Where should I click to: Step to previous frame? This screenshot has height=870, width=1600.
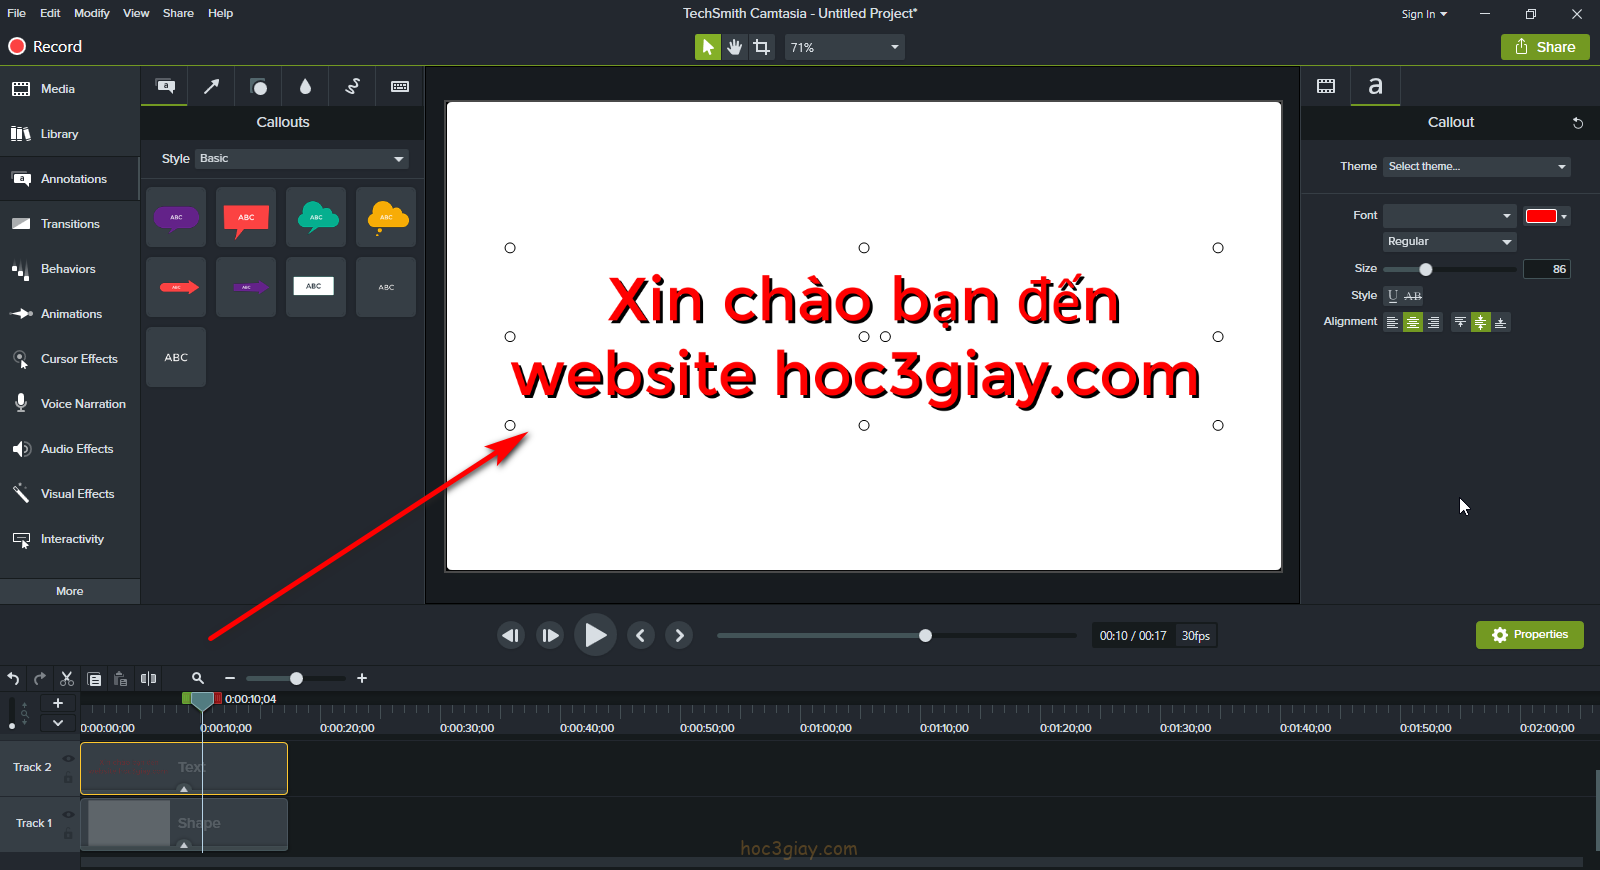tap(511, 635)
